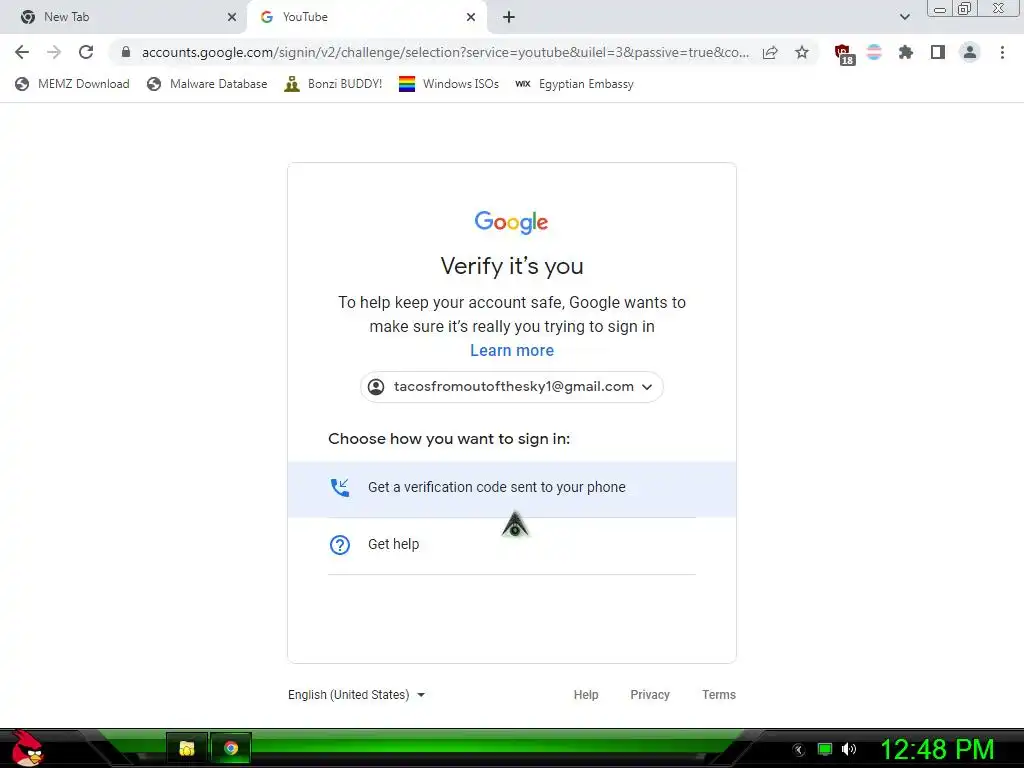
Task: Select the Get help option
Action: coord(512,545)
